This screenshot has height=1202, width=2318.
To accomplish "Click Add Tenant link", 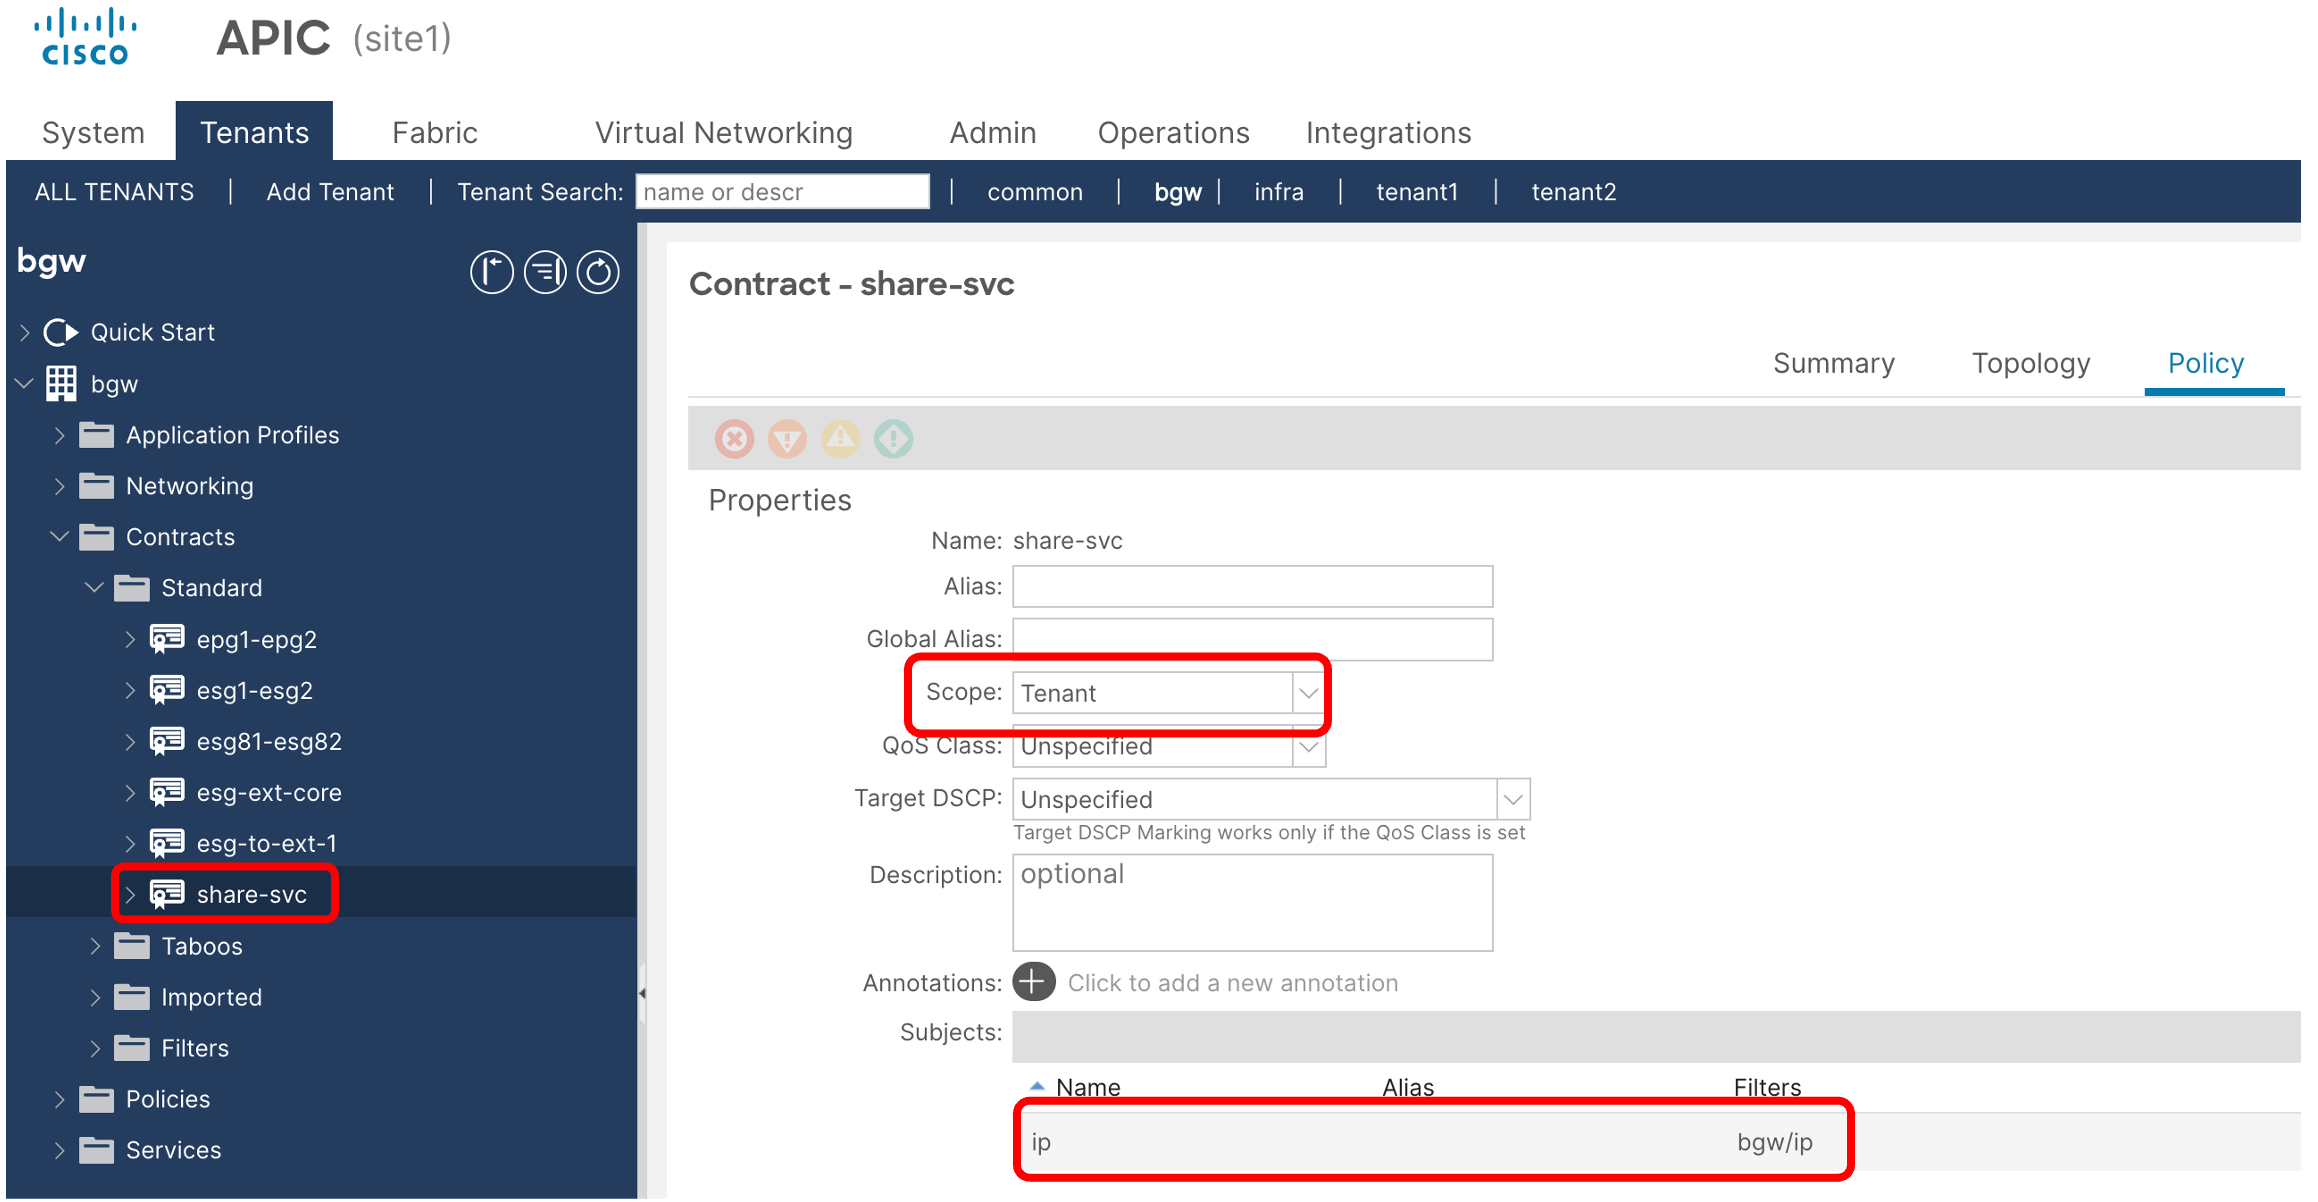I will pyautogui.click(x=330, y=192).
